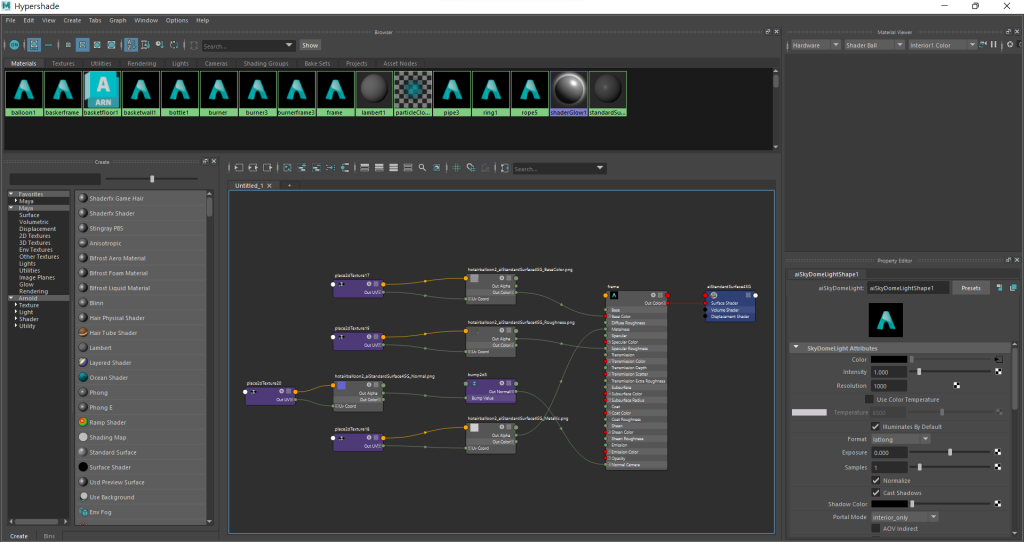
Task: Toggle the browser ON swatch-generation icon
Action: coord(14,45)
